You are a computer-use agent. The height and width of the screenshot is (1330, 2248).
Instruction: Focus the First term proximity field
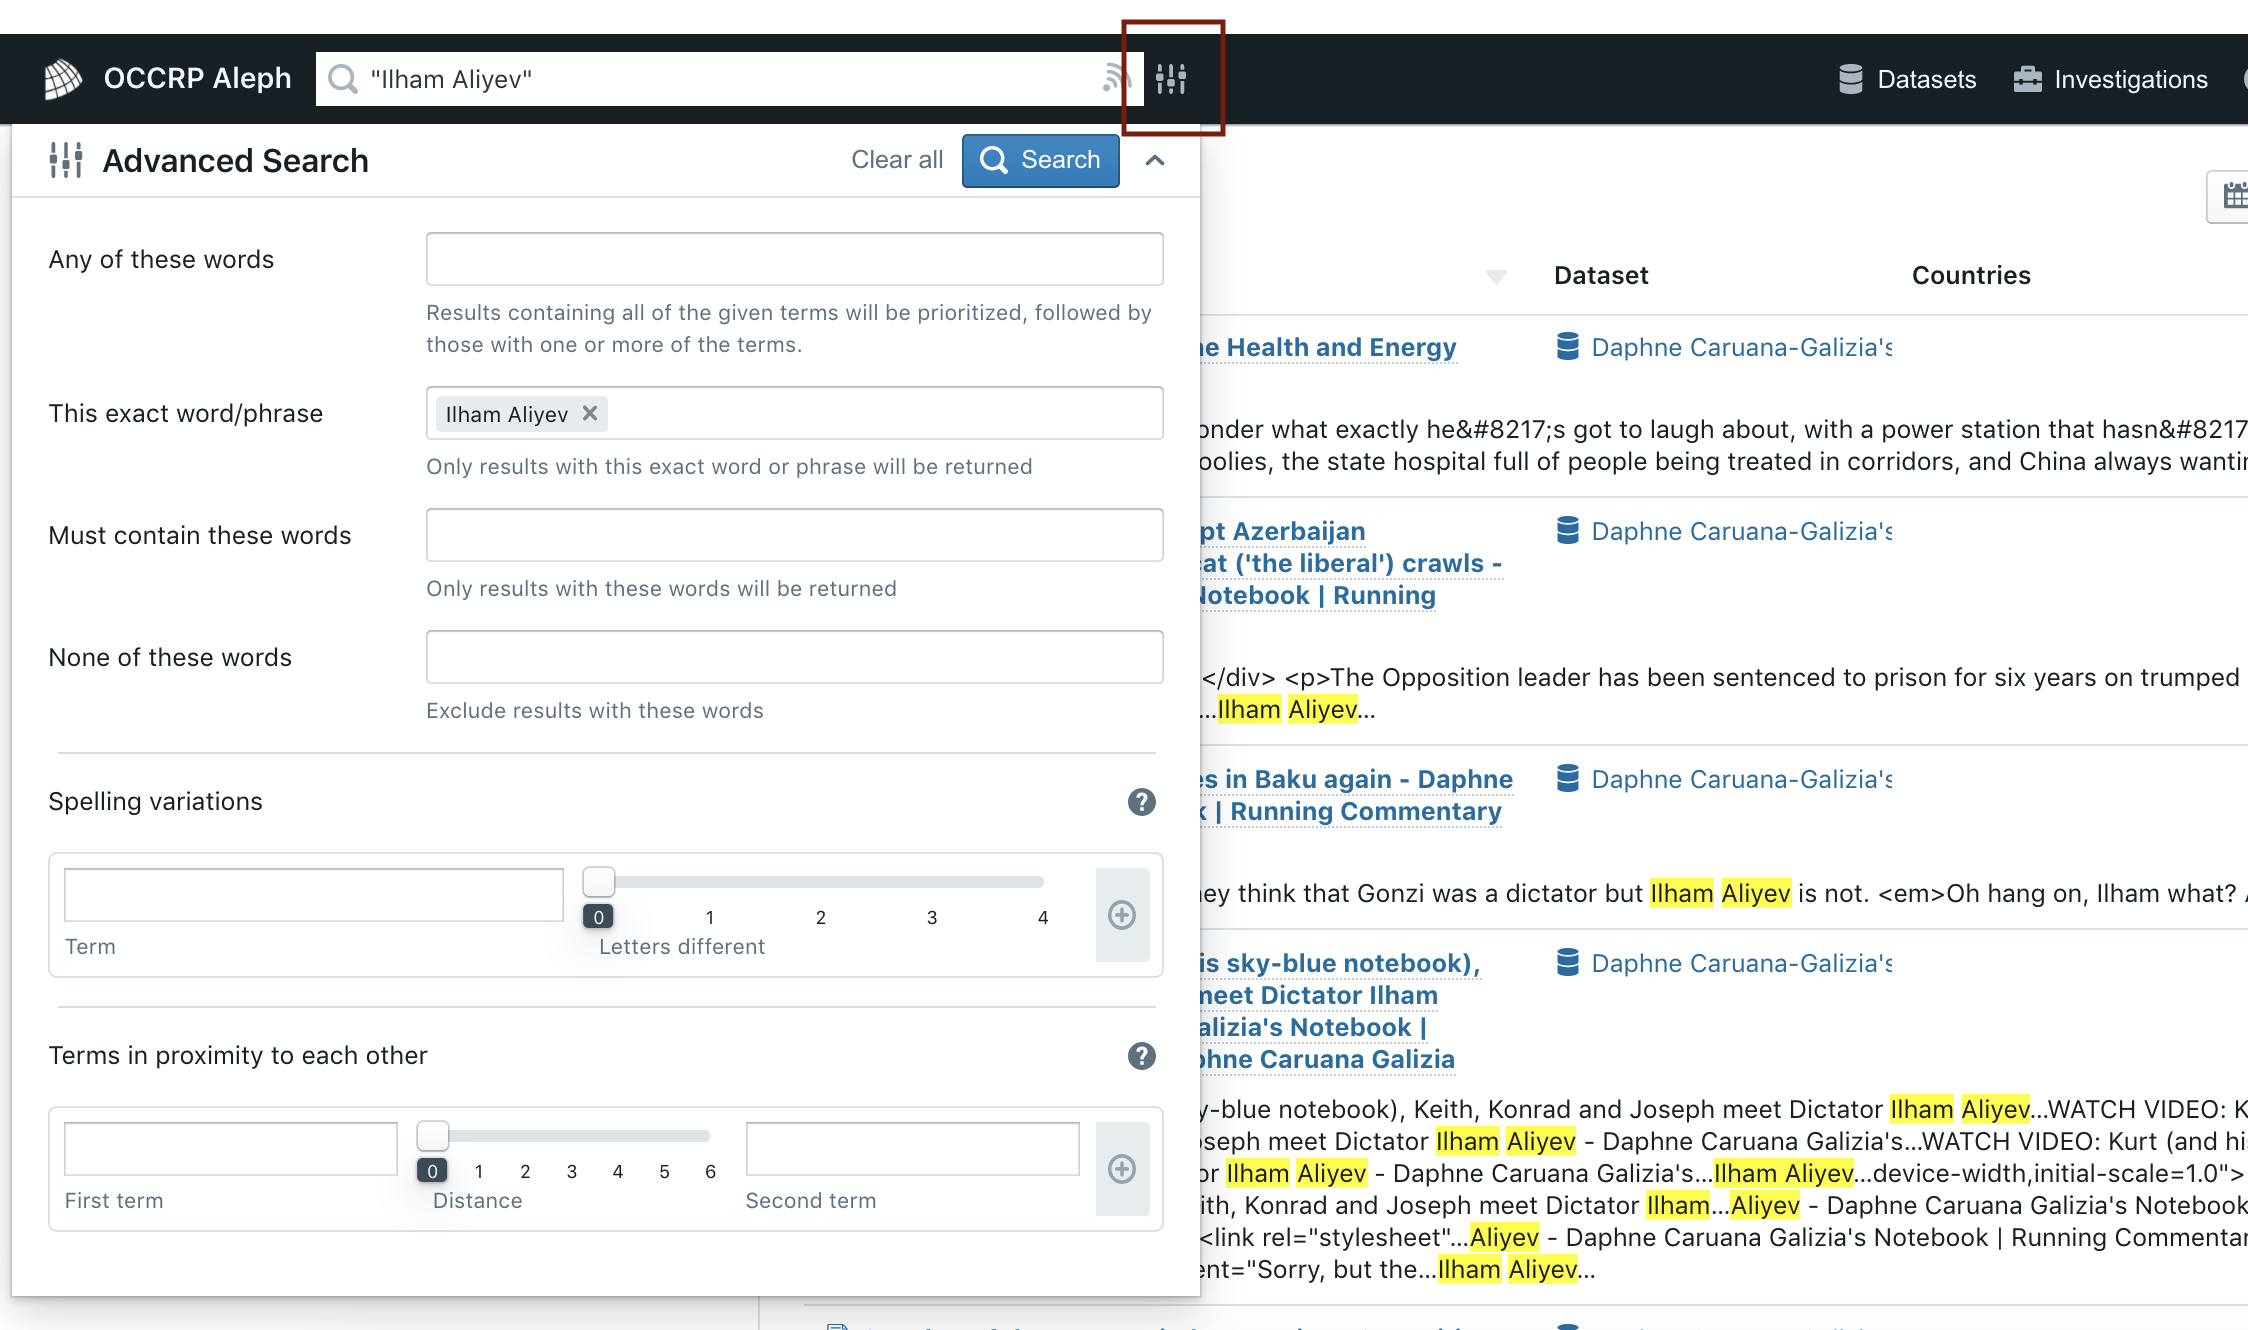(x=230, y=1148)
